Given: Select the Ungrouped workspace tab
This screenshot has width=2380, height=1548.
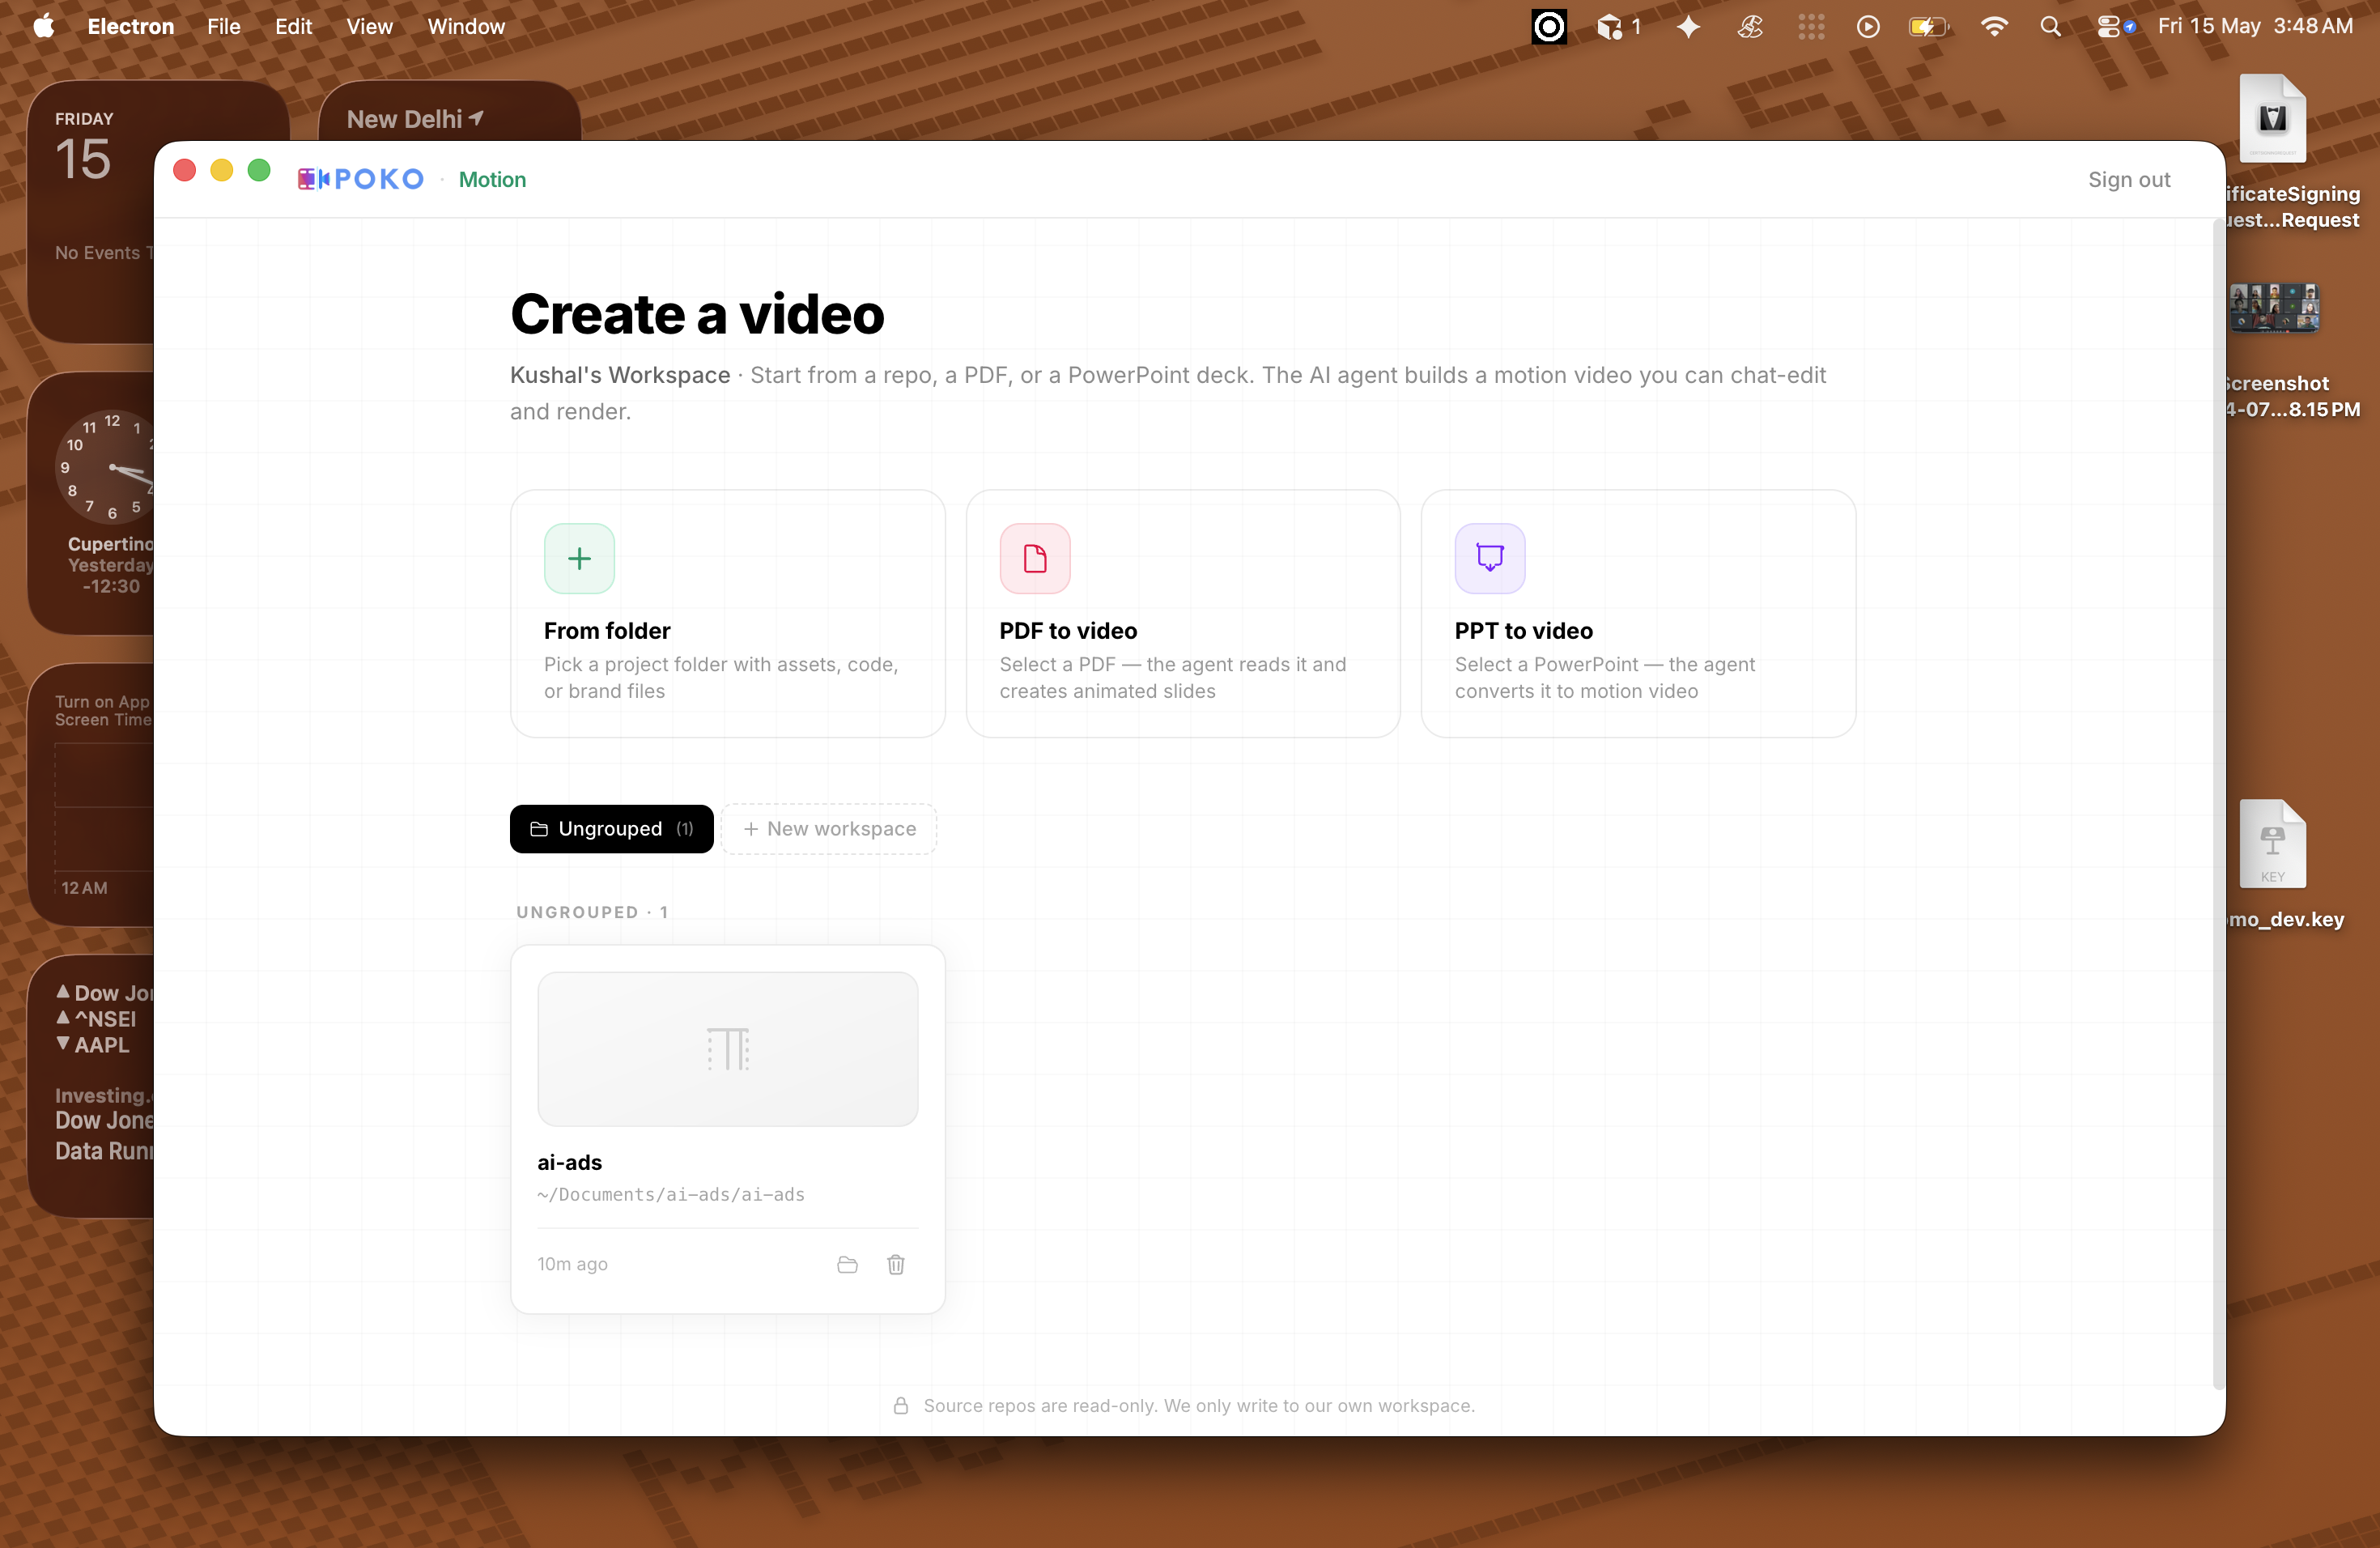Looking at the screenshot, I should (611, 828).
